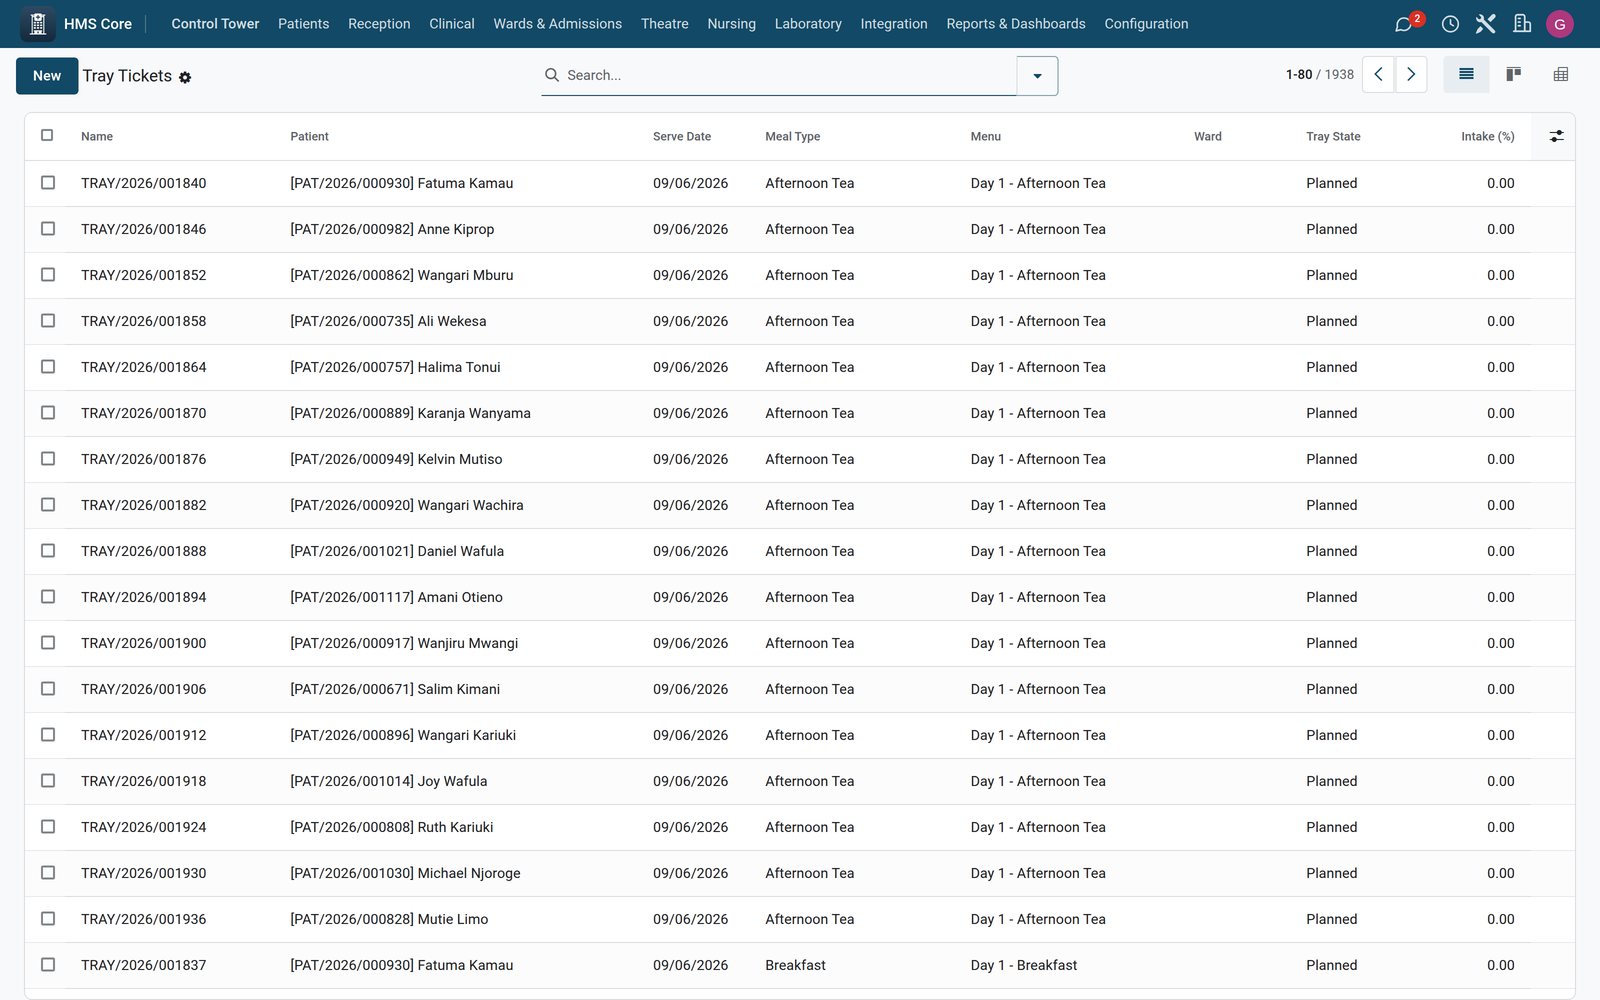
Task: Open the Reports & Dashboards menu
Action: click(1015, 24)
